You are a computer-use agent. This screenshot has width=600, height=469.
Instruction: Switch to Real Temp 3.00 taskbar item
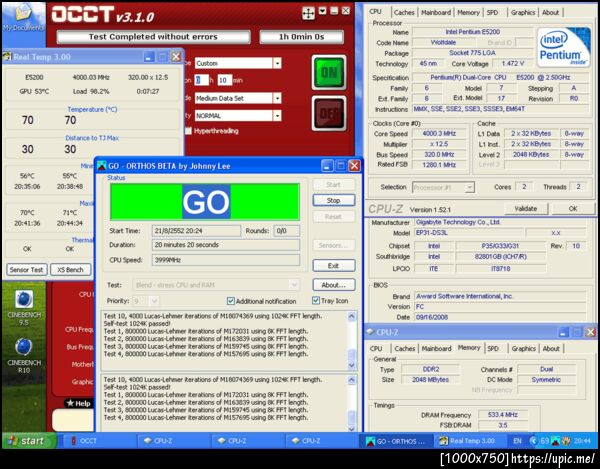470,441
